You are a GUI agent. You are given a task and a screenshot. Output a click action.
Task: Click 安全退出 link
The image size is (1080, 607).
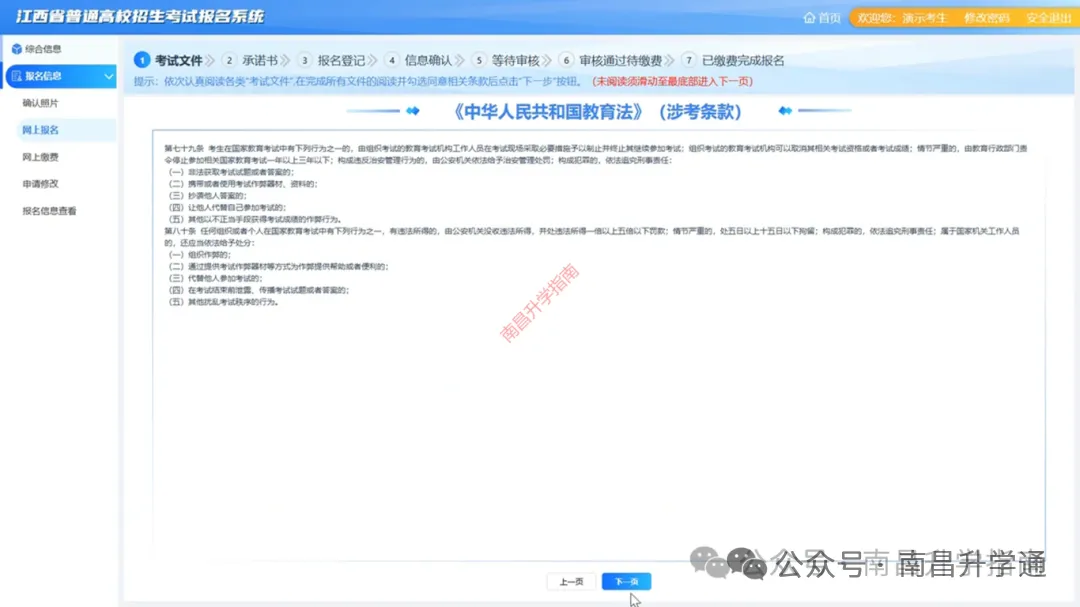[x=1048, y=18]
